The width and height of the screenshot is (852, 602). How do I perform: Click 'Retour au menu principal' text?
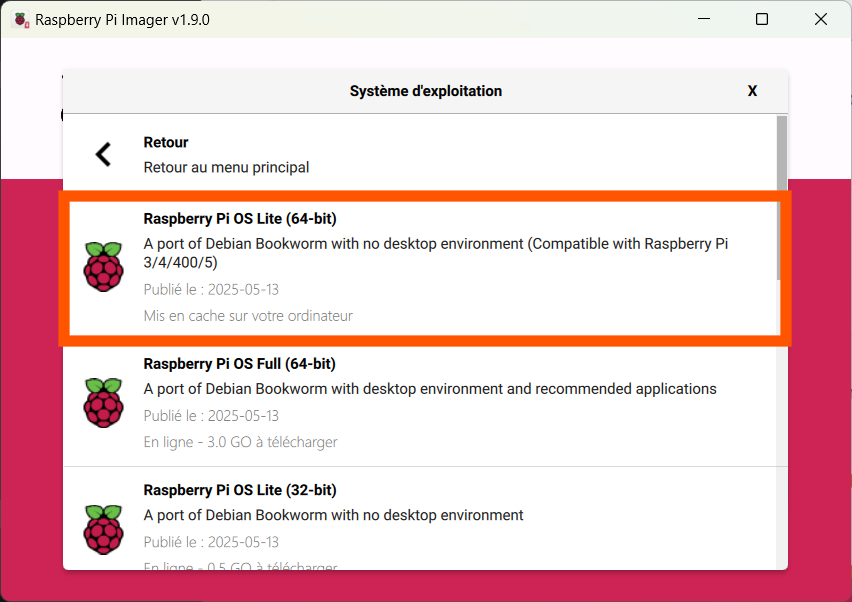click(226, 167)
